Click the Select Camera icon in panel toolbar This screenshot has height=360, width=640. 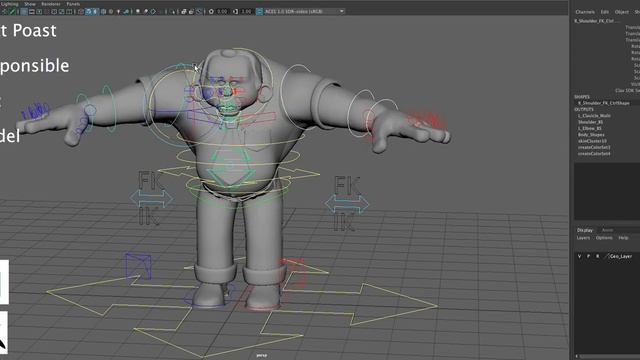(x=4, y=11)
